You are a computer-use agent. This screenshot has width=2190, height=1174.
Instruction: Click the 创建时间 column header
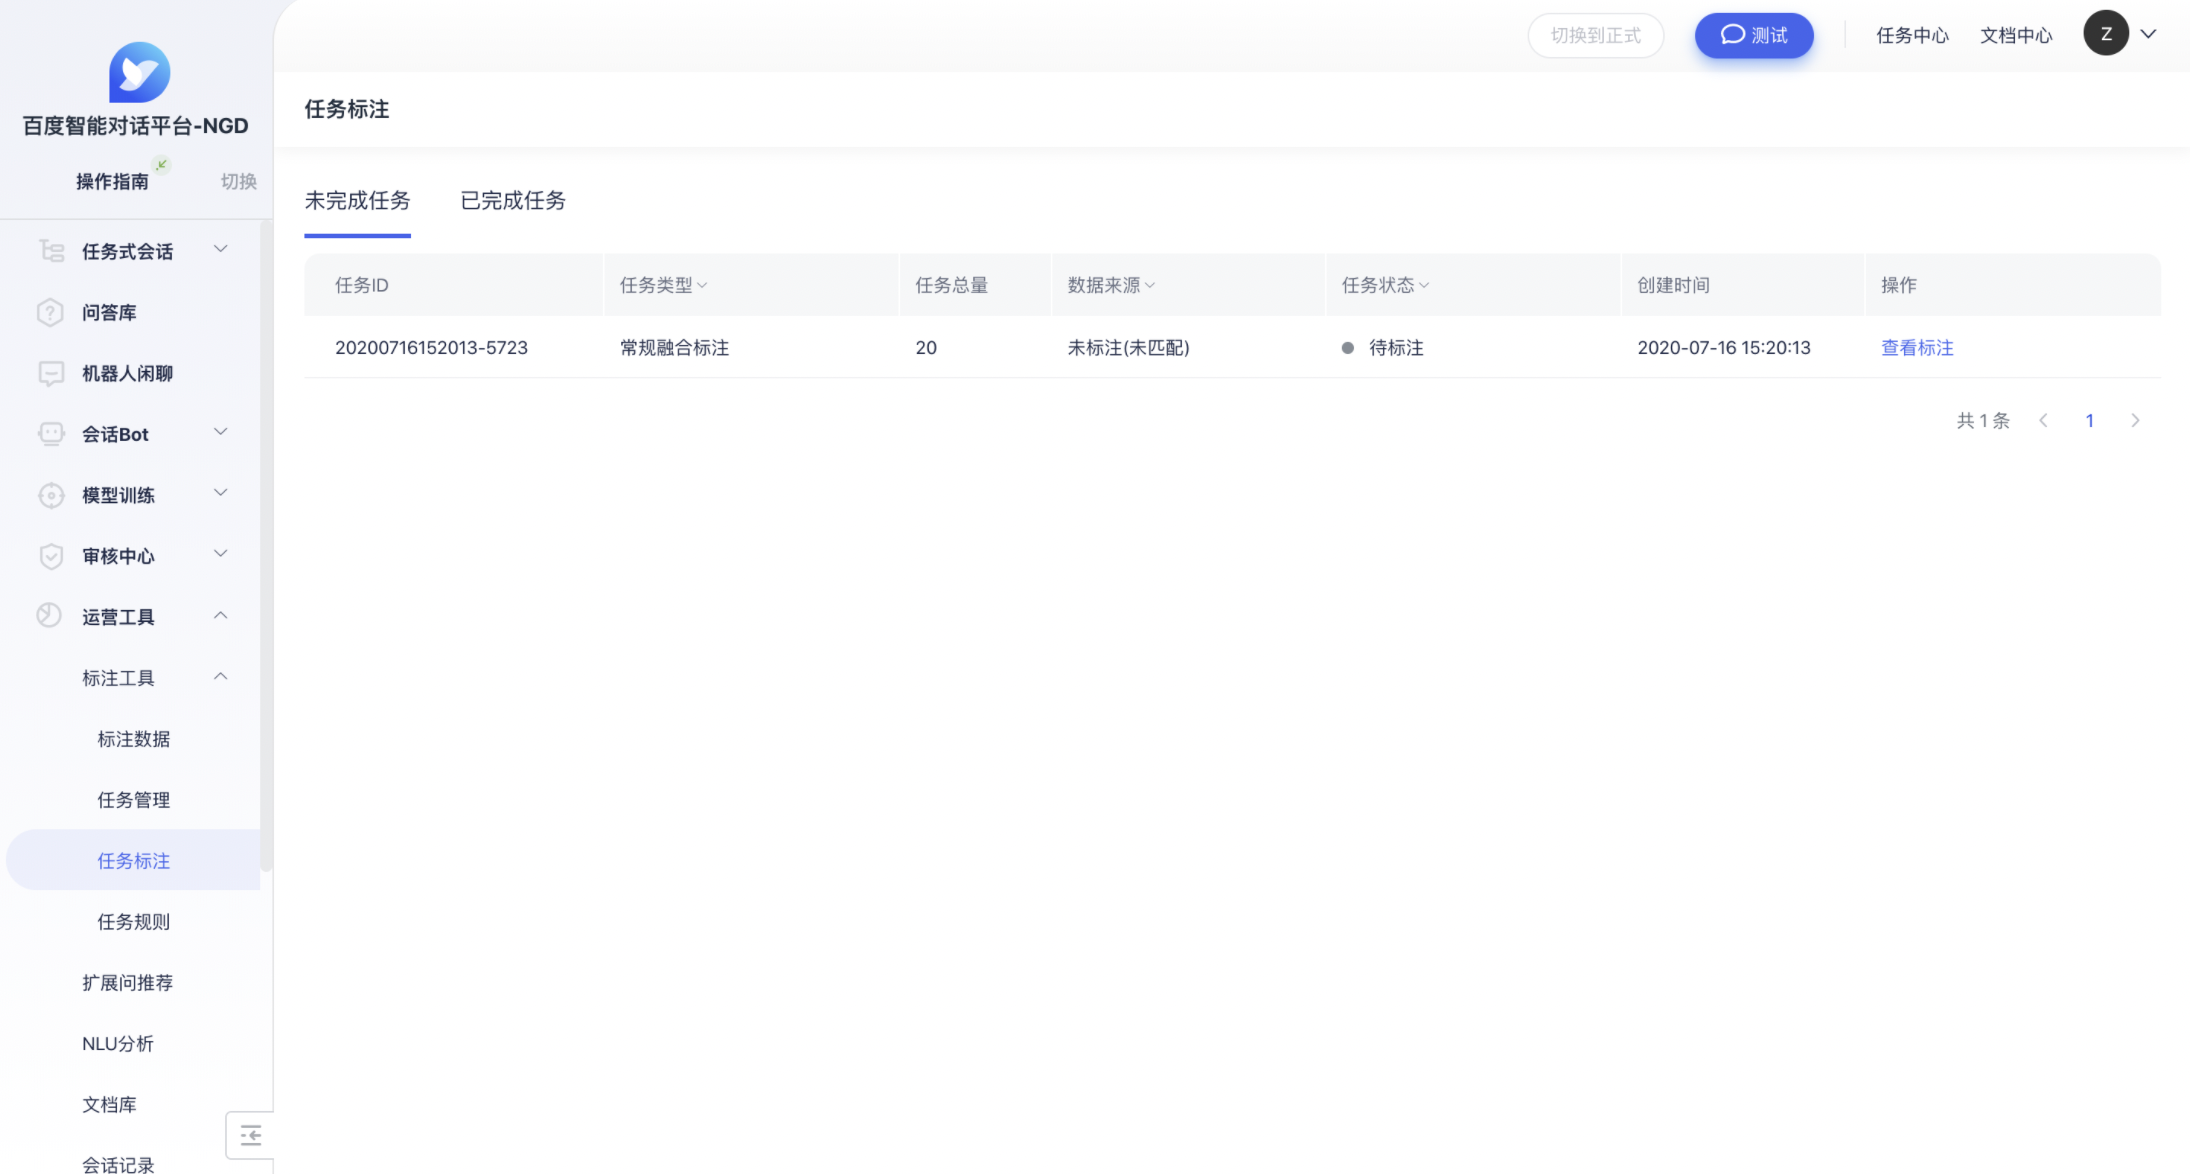pyautogui.click(x=1673, y=285)
